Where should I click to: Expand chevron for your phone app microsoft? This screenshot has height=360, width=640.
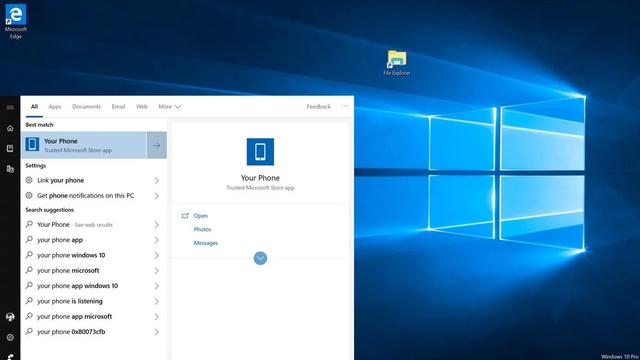point(156,316)
